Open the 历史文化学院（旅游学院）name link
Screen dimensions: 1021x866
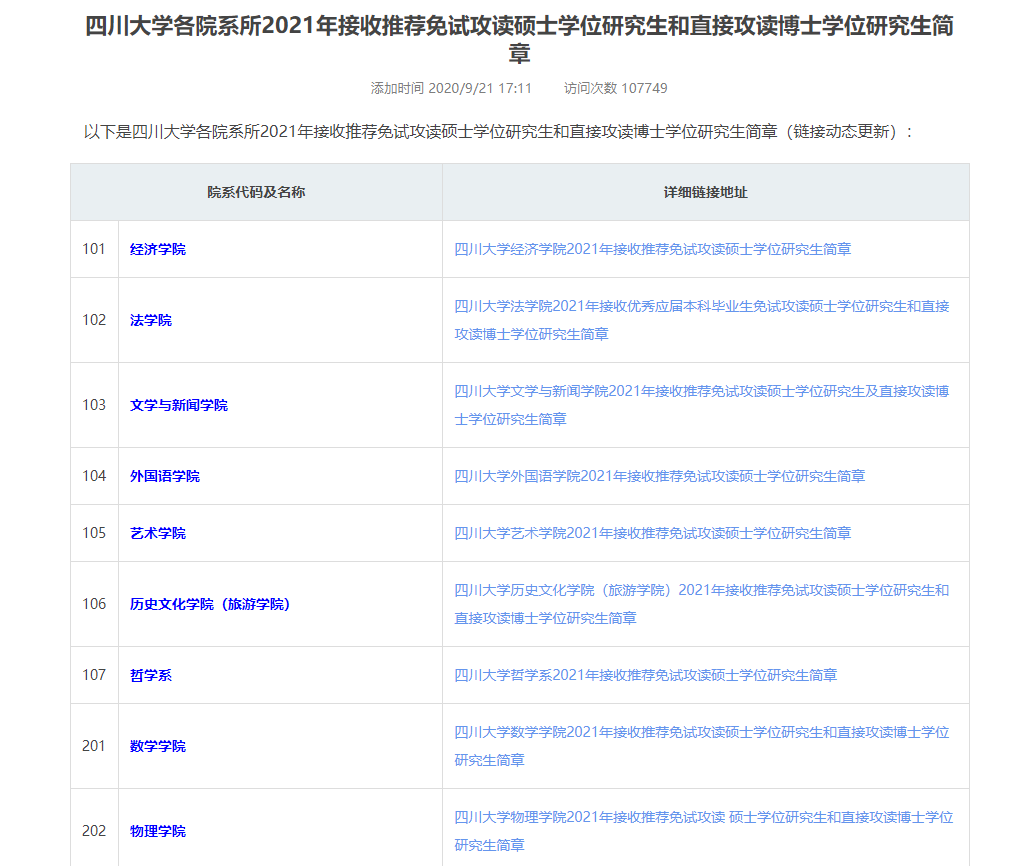(x=210, y=604)
